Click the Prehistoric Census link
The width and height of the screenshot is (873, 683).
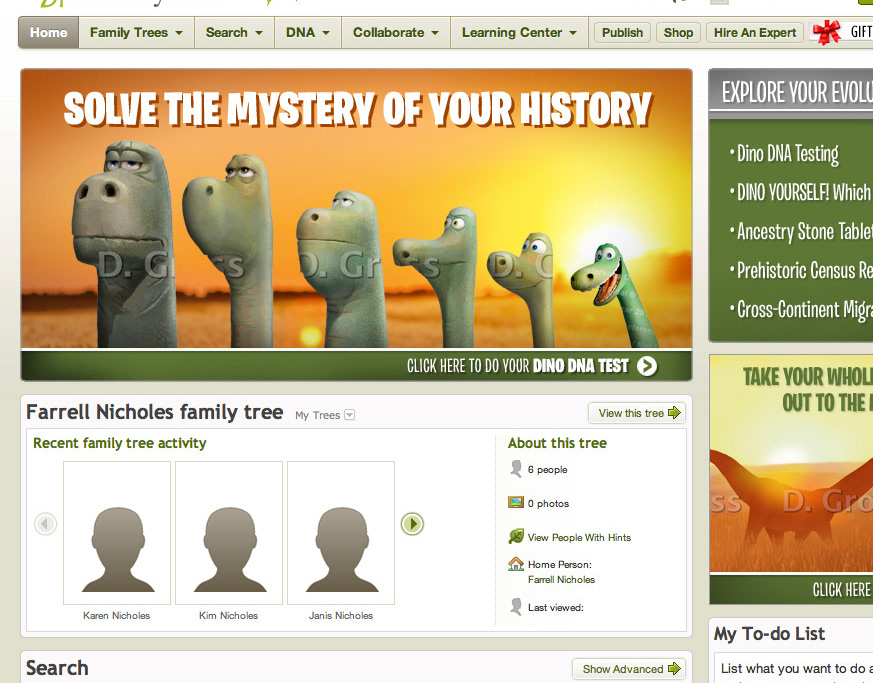(804, 271)
